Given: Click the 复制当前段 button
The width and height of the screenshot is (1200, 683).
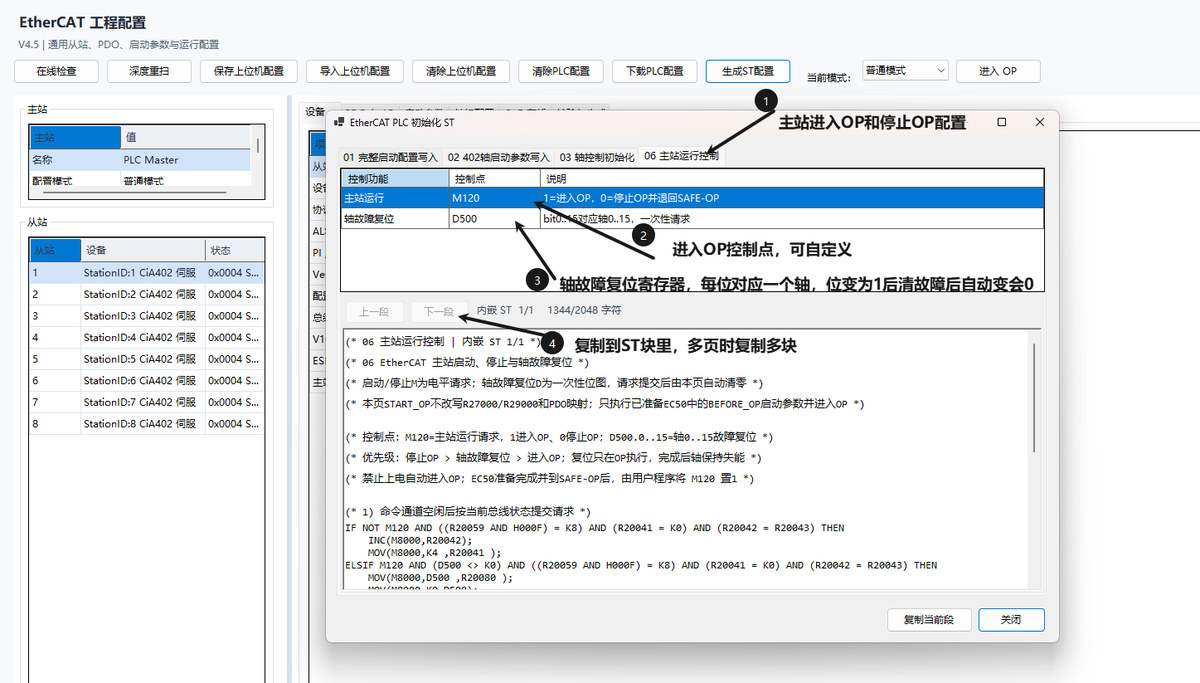Looking at the screenshot, I should point(929,619).
